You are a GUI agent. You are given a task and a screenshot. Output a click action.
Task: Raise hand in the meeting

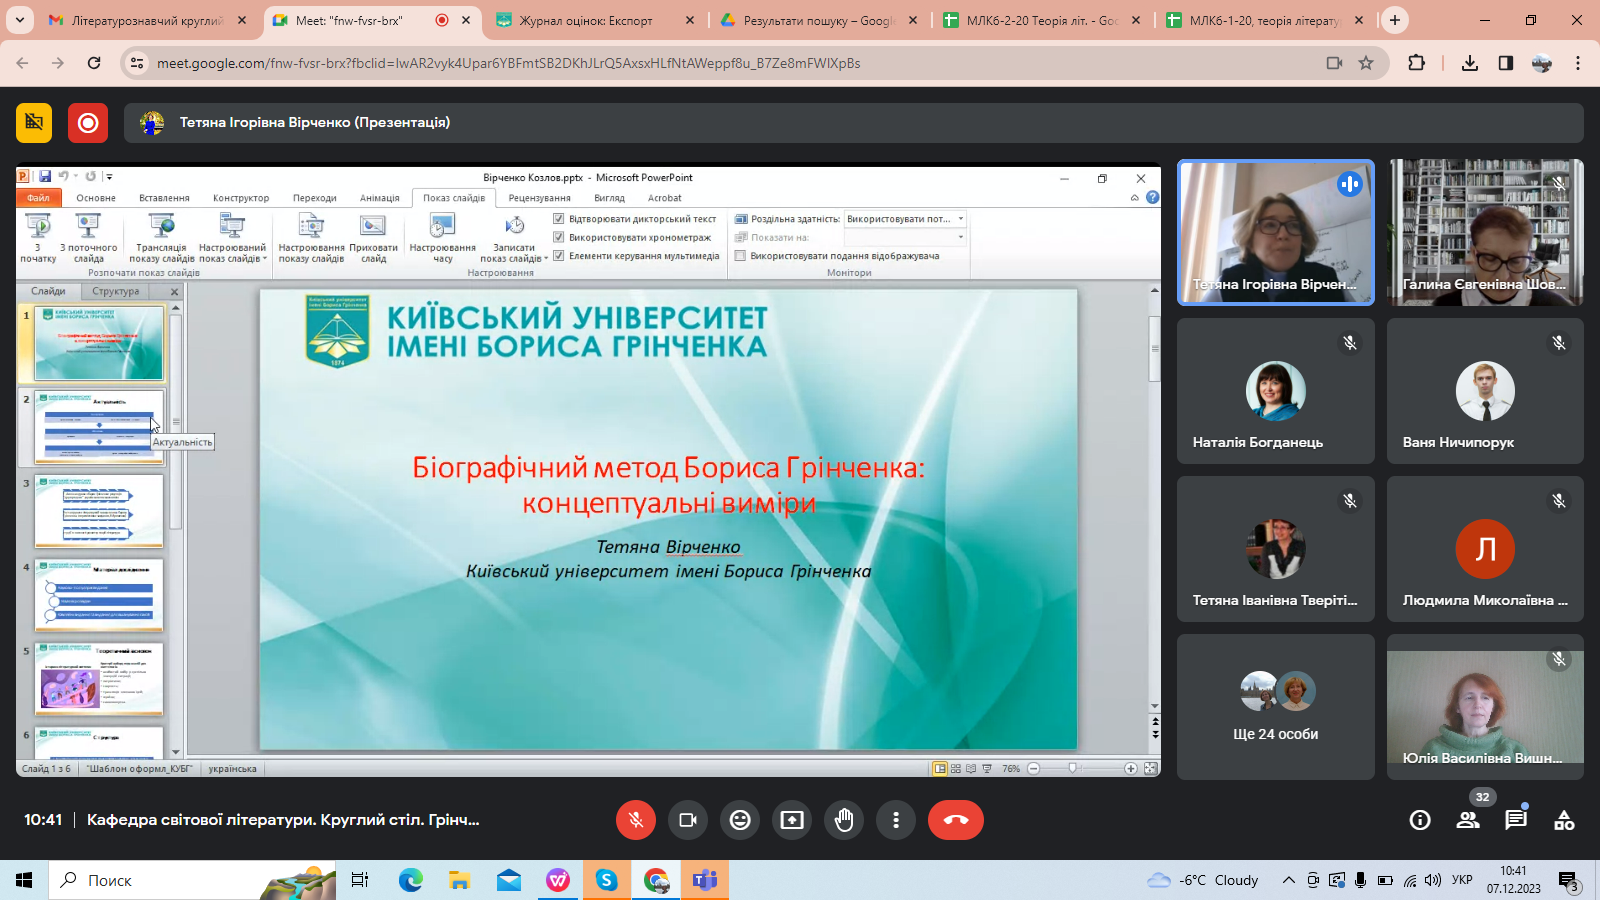coord(844,820)
